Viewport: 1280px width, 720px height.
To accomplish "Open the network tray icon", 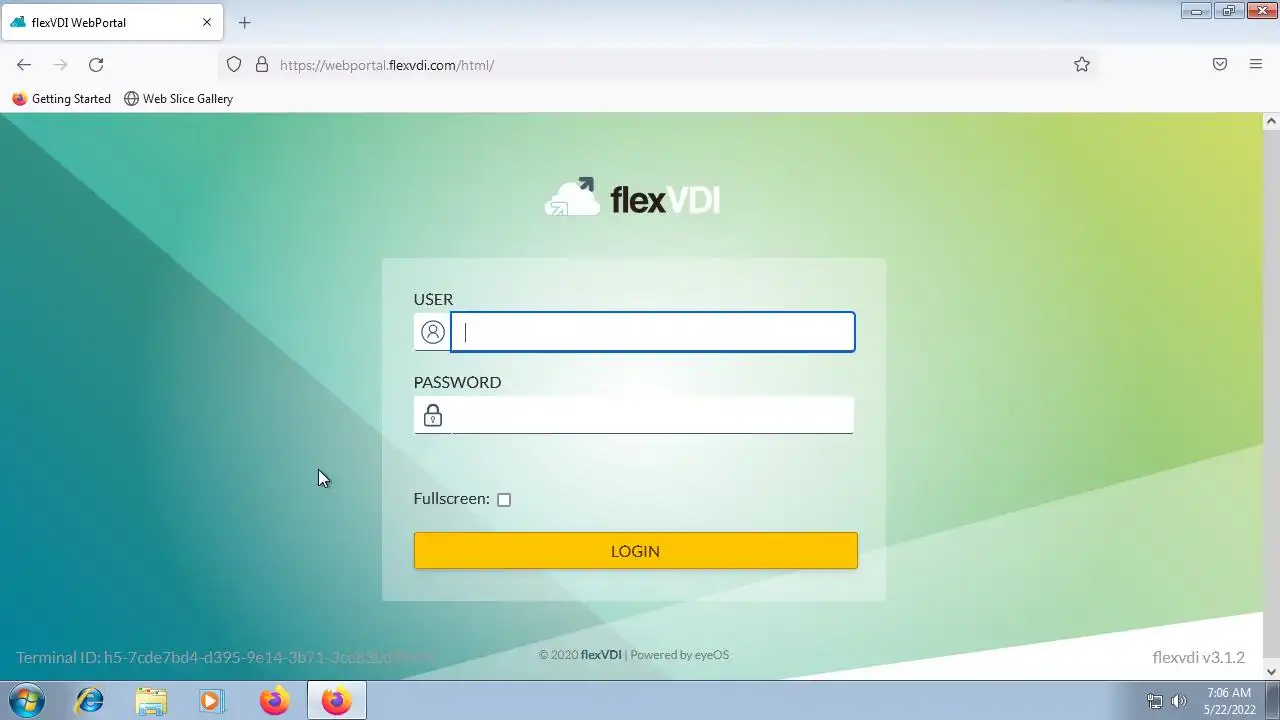I will point(1155,701).
